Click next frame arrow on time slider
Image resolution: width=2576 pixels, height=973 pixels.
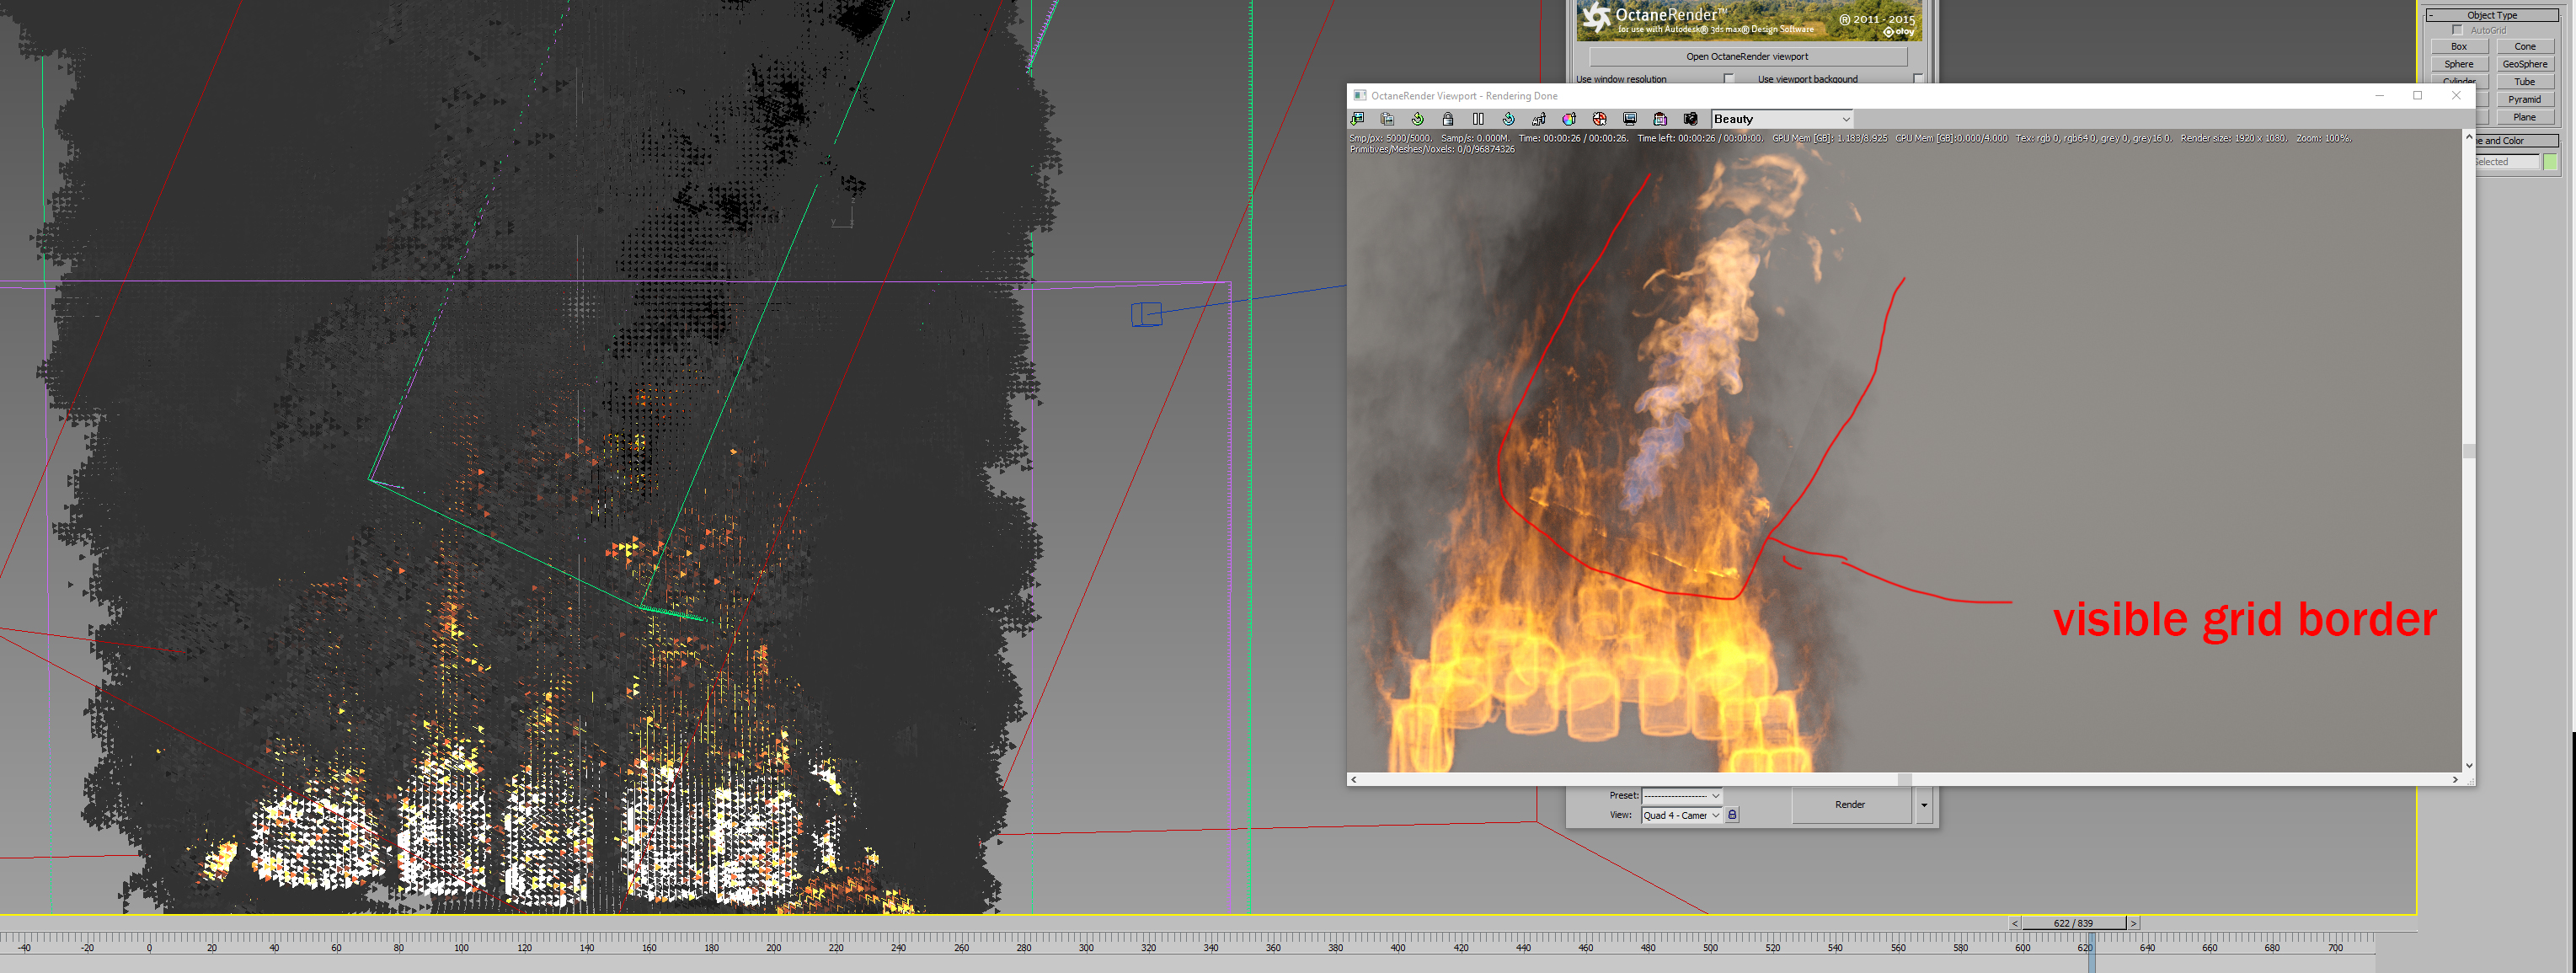tap(2133, 923)
